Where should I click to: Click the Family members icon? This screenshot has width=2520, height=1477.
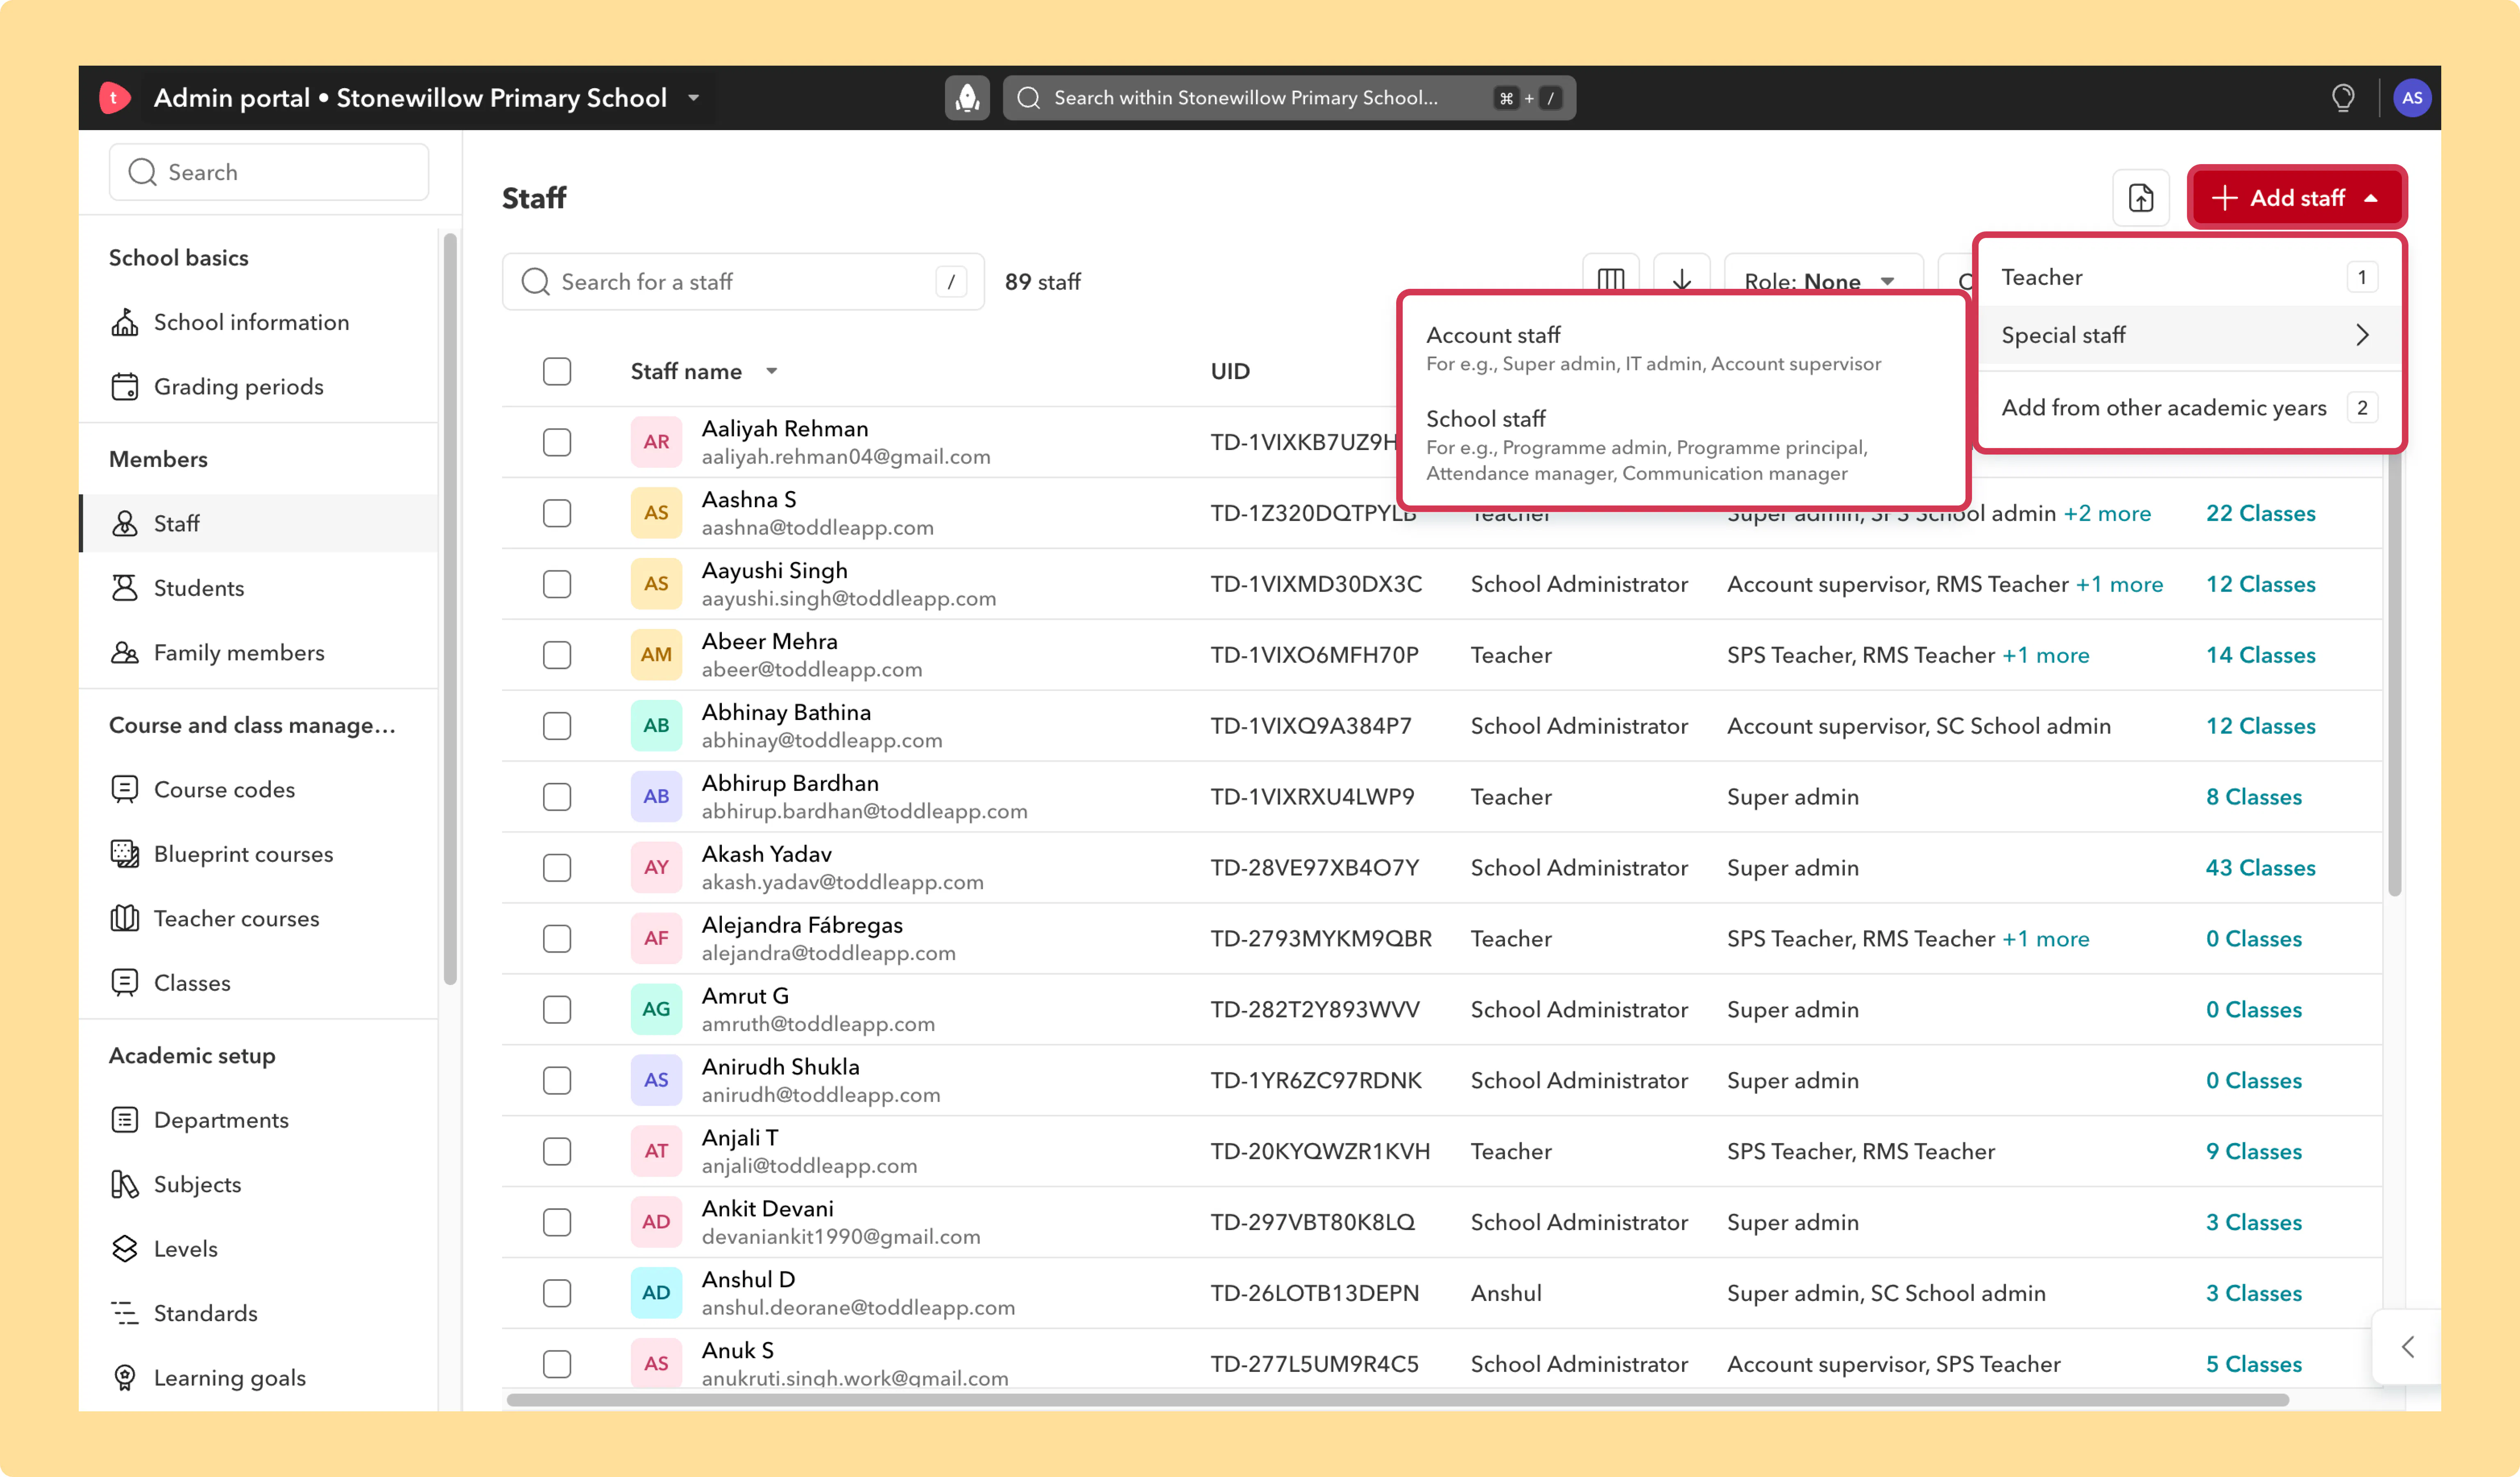[x=125, y=653]
